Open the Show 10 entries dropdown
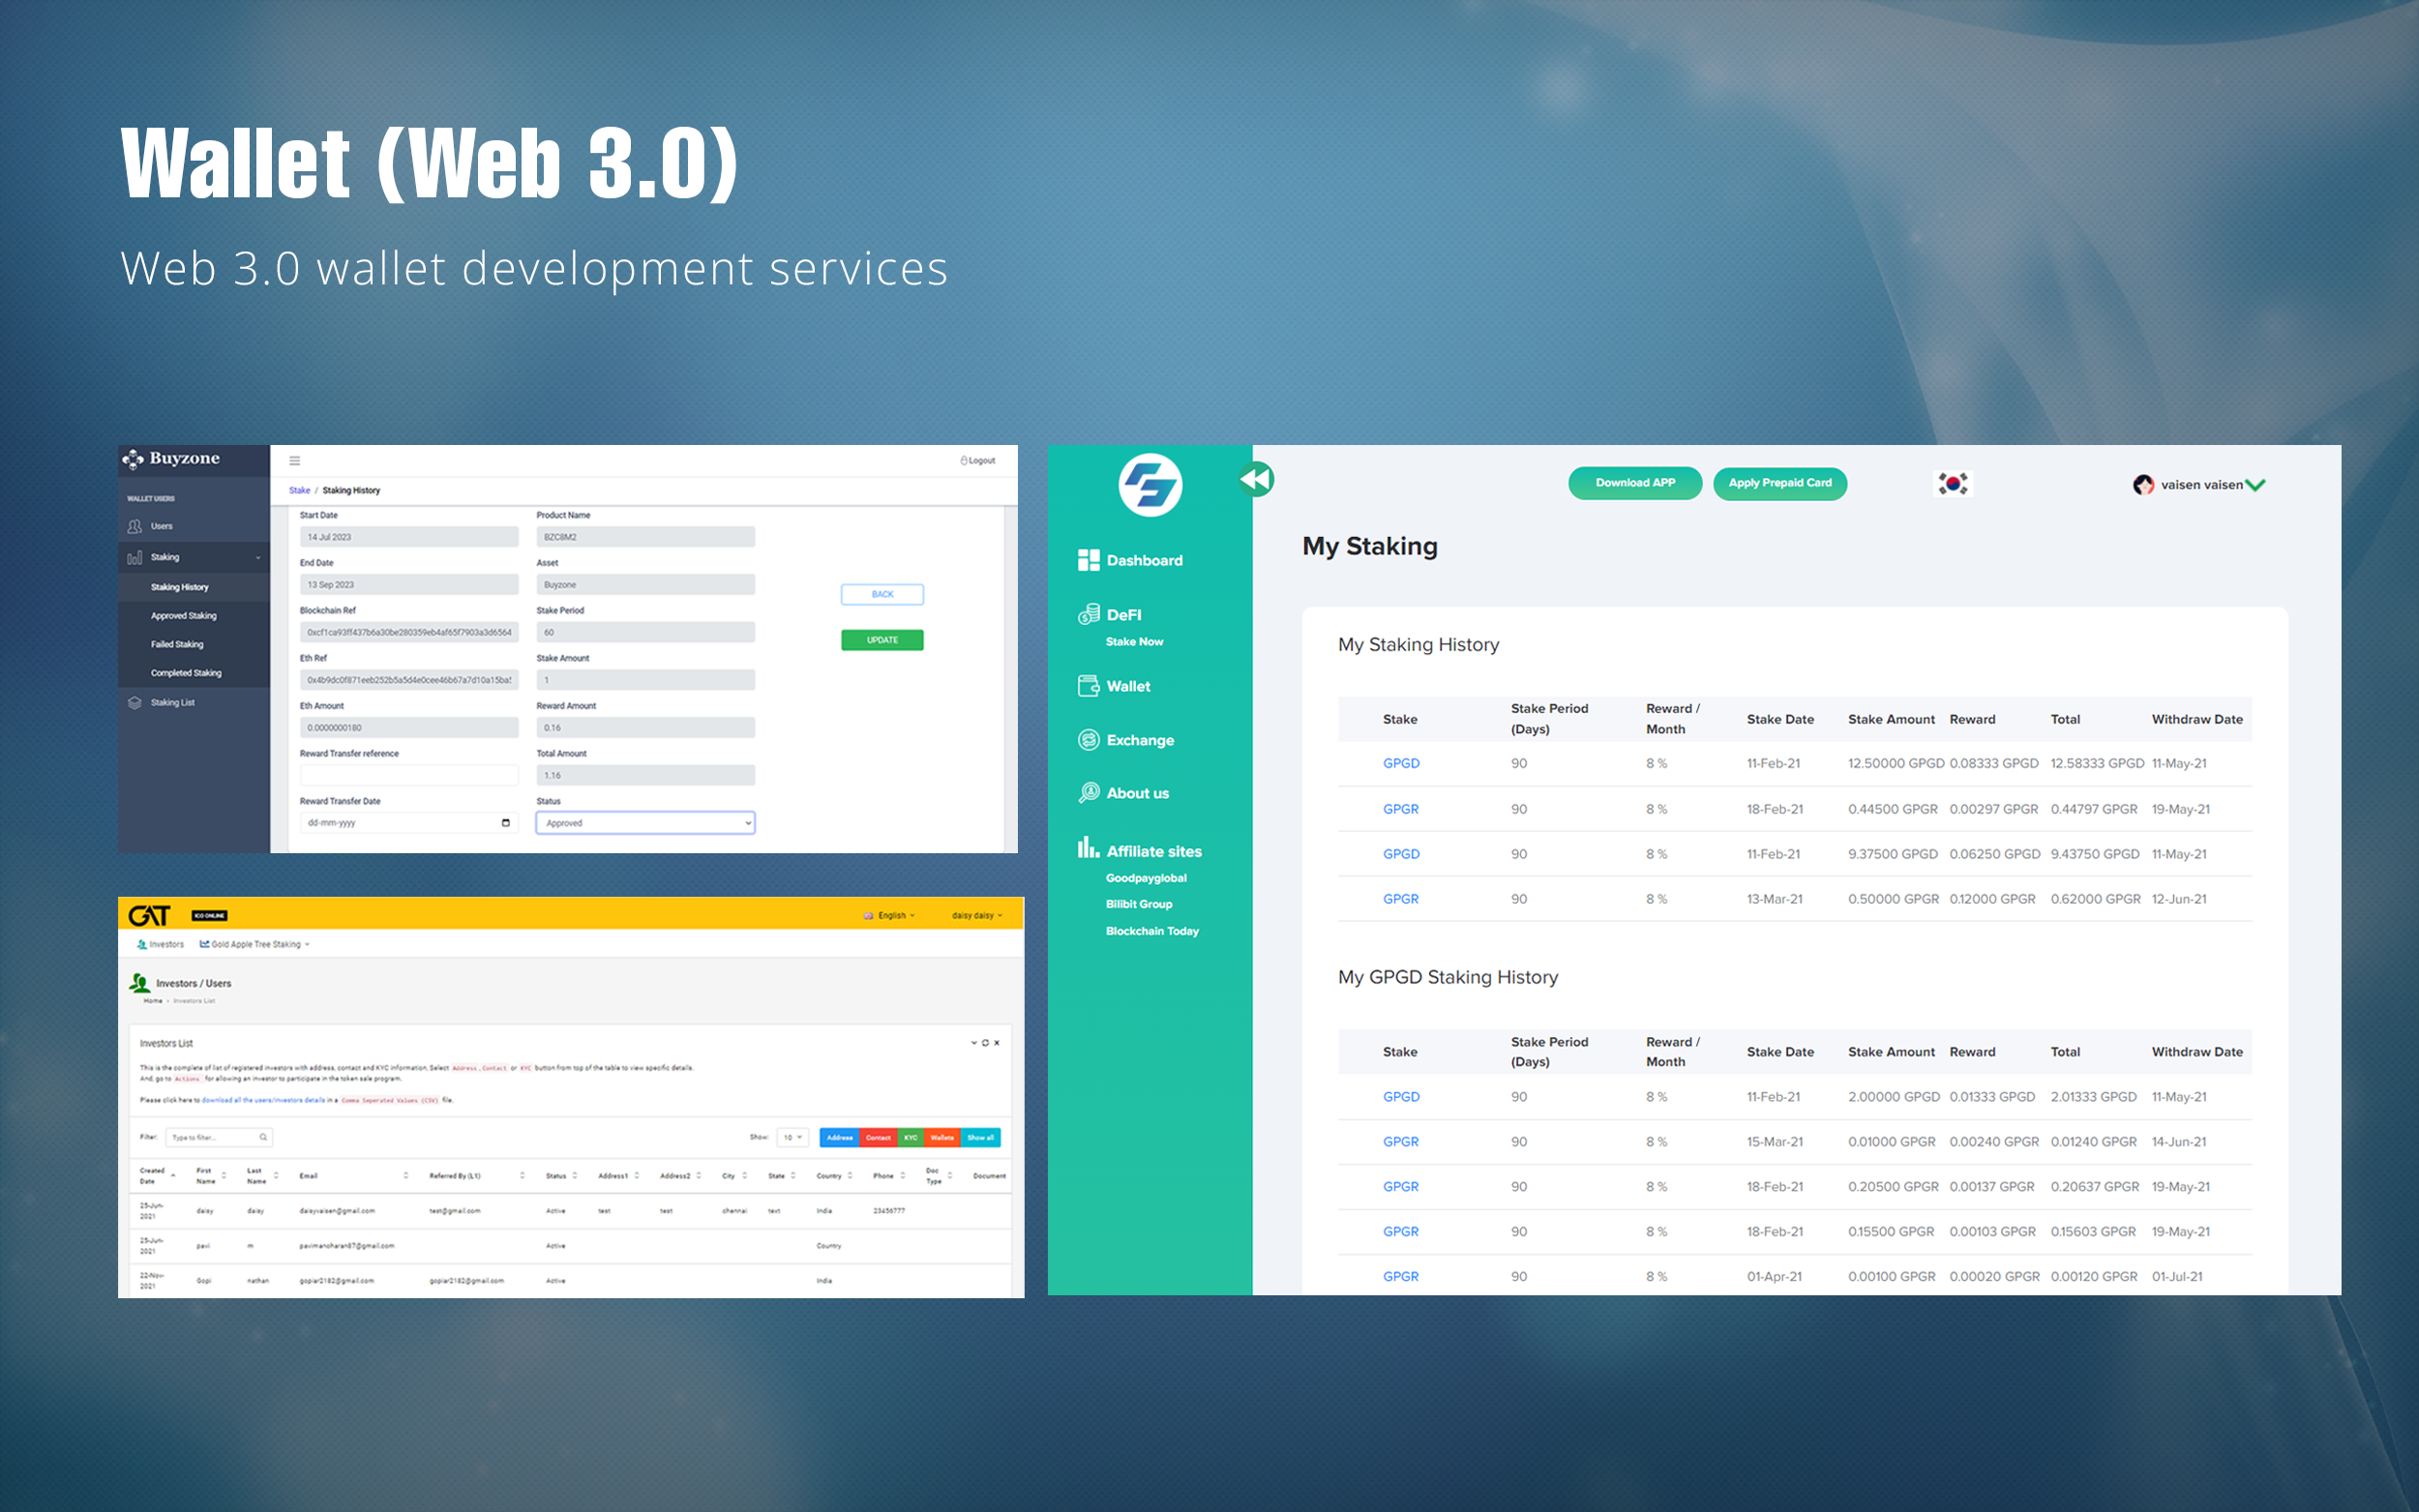This screenshot has width=2419, height=1512. [793, 1137]
